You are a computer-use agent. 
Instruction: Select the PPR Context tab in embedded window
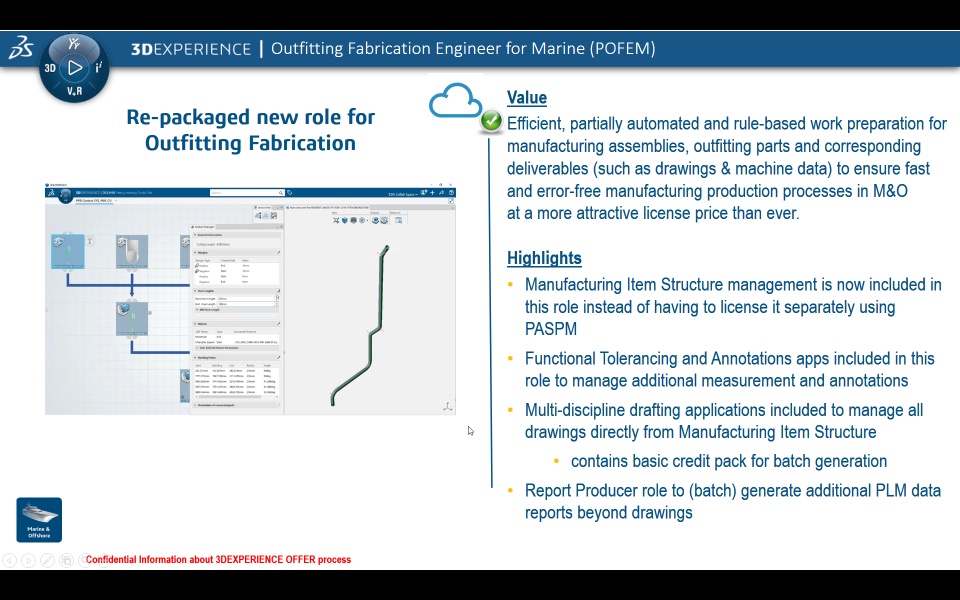pos(94,200)
